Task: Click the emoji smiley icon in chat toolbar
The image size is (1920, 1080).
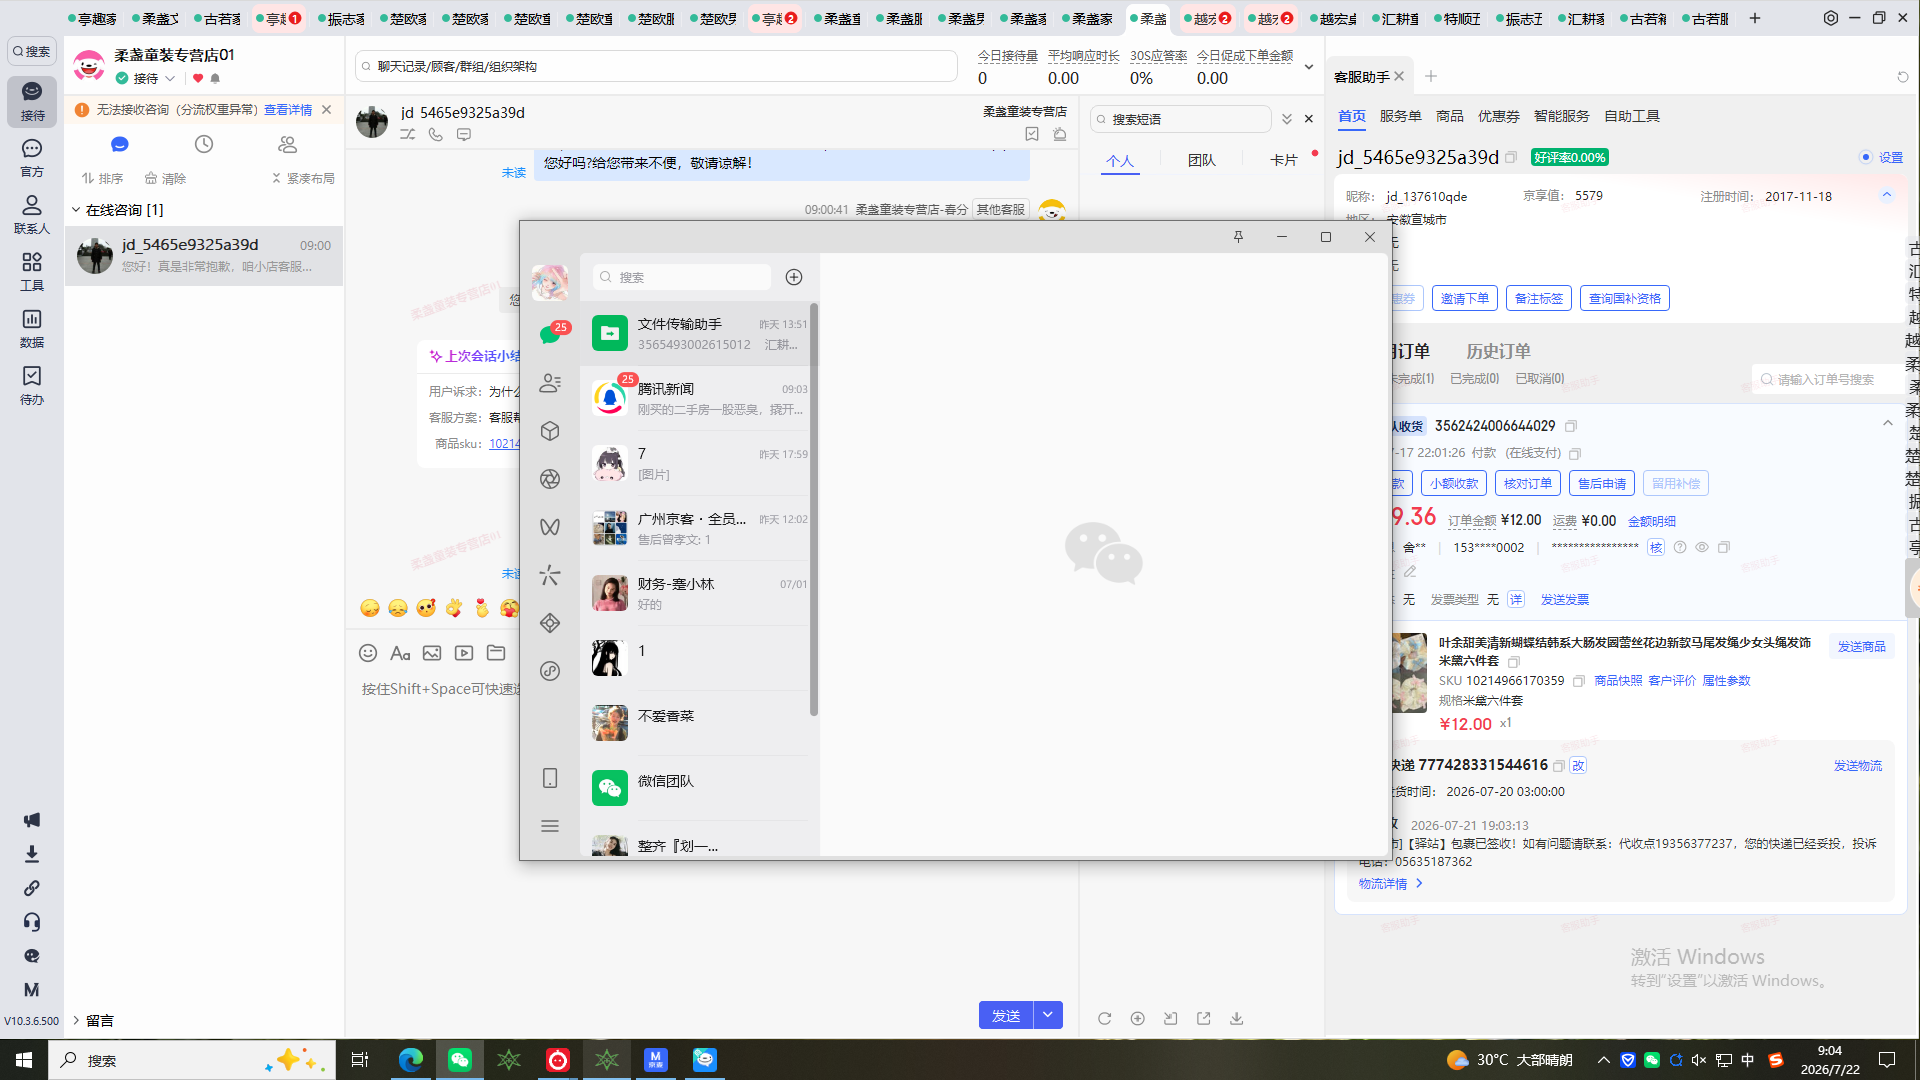Action: (x=368, y=653)
